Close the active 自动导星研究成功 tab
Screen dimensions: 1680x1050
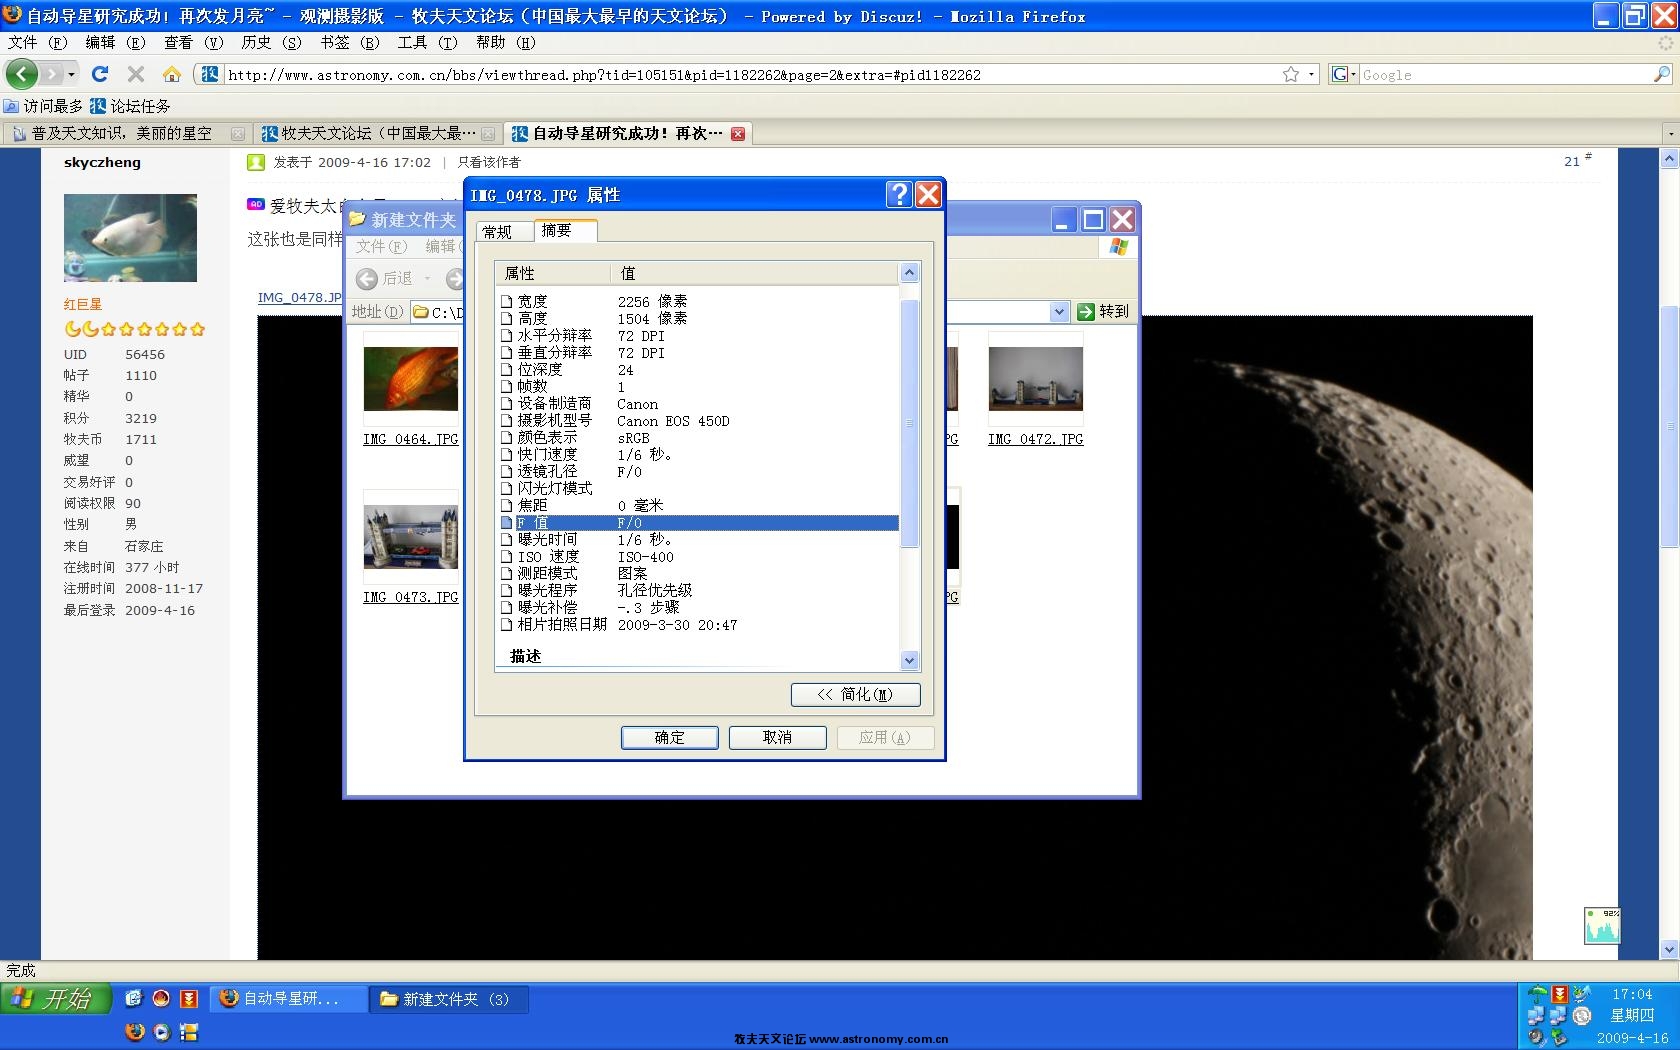(x=738, y=134)
